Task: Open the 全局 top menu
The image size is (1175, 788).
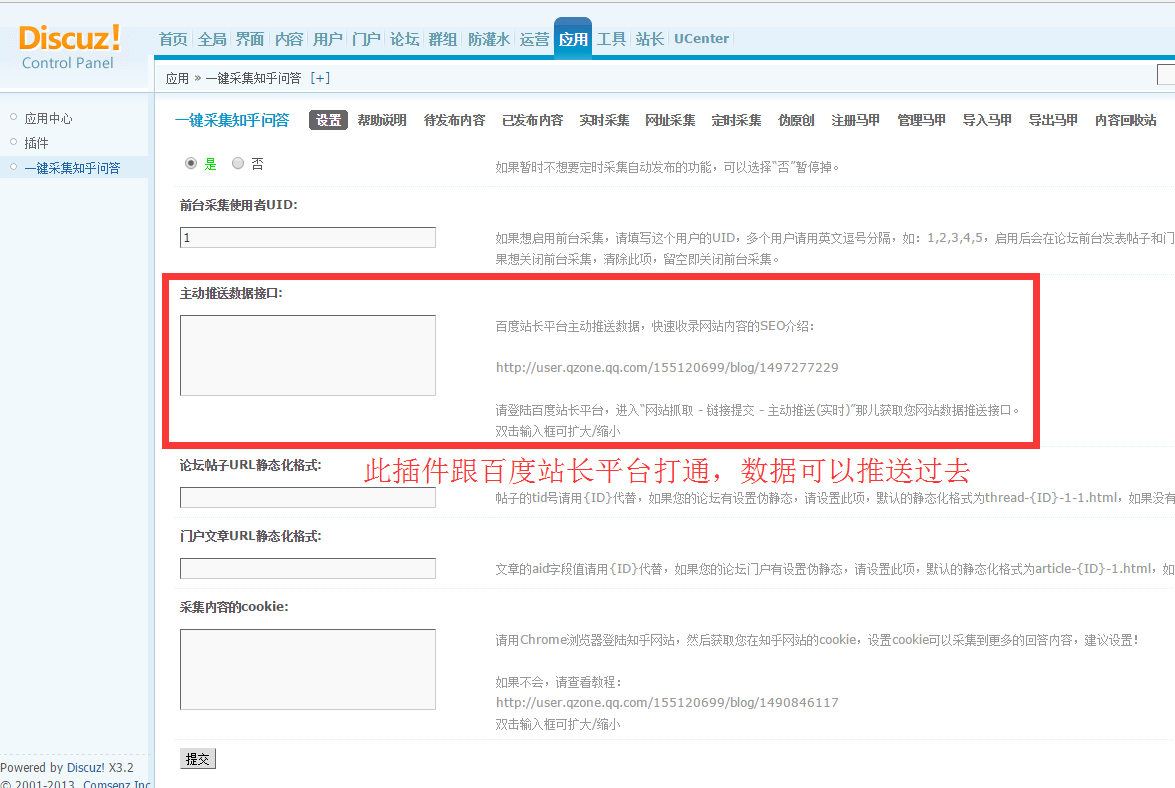Action: (212, 39)
